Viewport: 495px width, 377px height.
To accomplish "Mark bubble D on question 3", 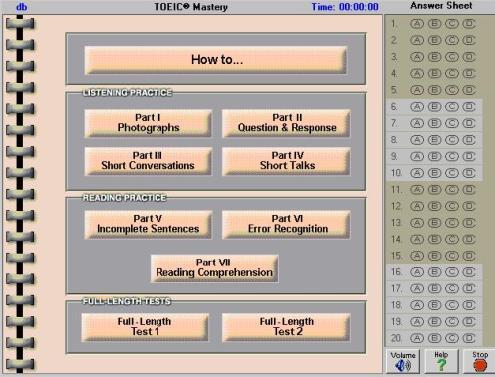I will [x=469, y=57].
